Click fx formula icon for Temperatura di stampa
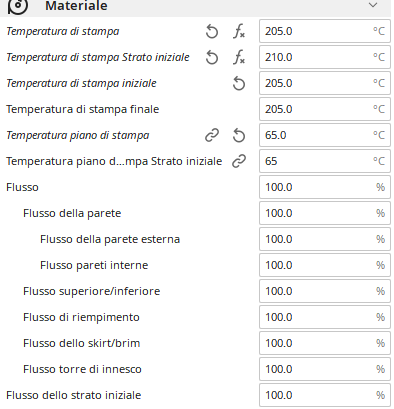The height and width of the screenshot is (409, 394). click(x=239, y=32)
